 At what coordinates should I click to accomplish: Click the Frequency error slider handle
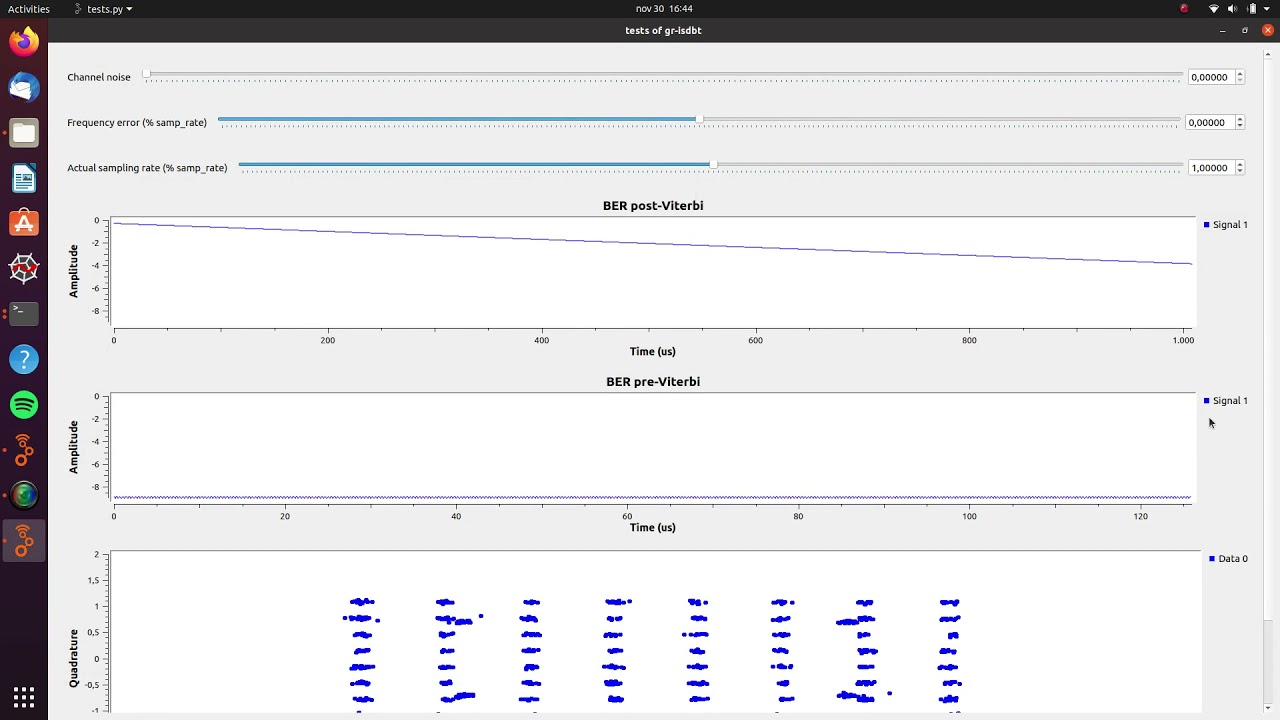point(699,119)
